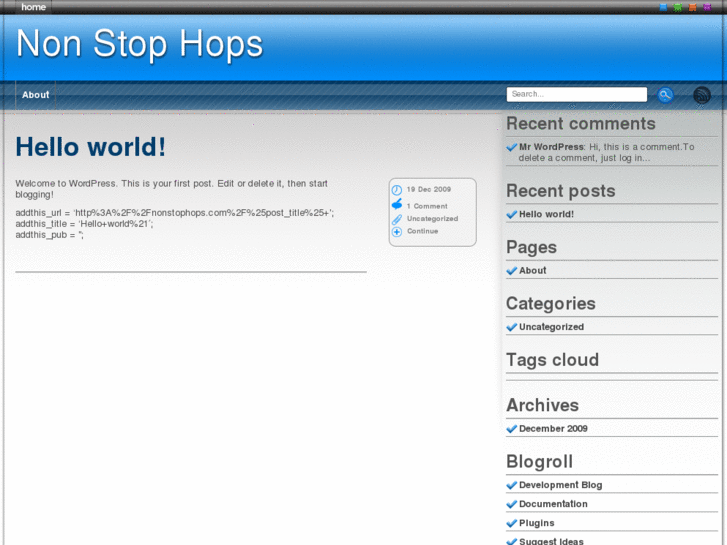
Task: Click the Recent comments heading
Action: [580, 124]
